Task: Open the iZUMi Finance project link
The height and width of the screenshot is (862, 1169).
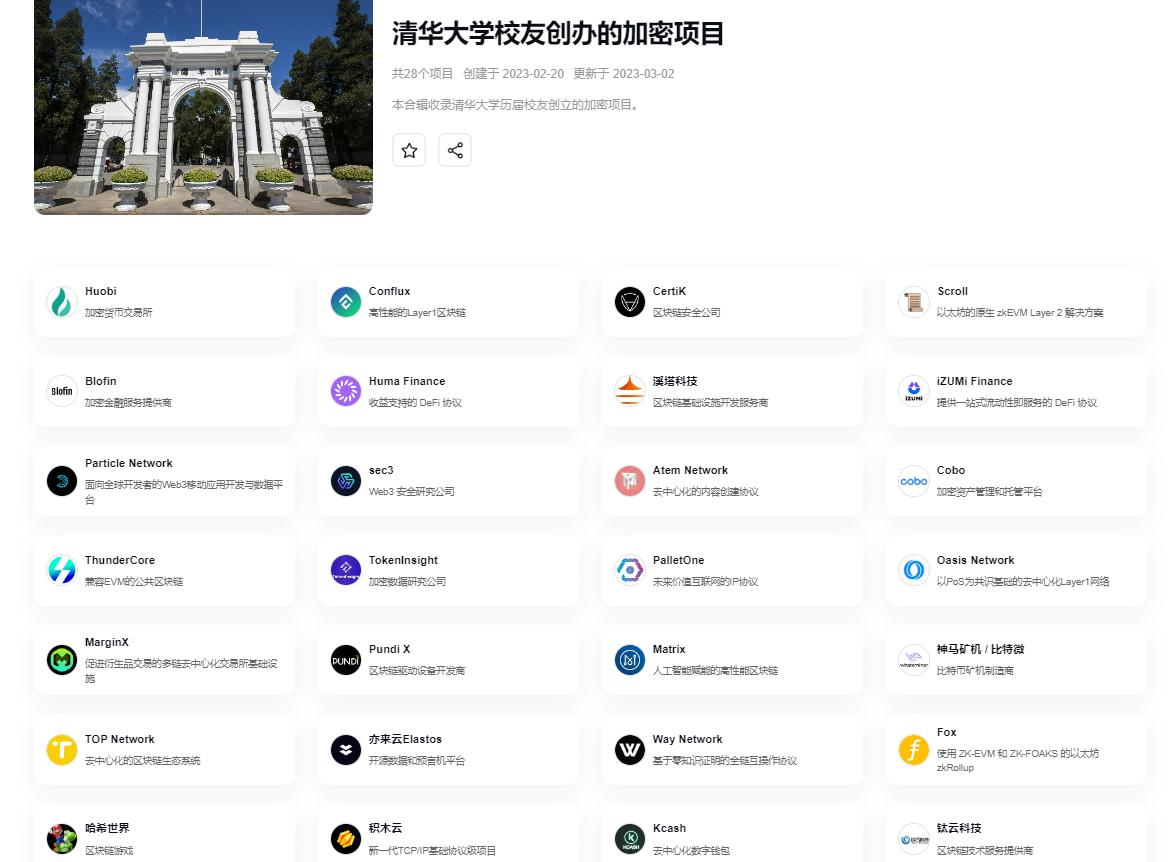Action: [974, 381]
